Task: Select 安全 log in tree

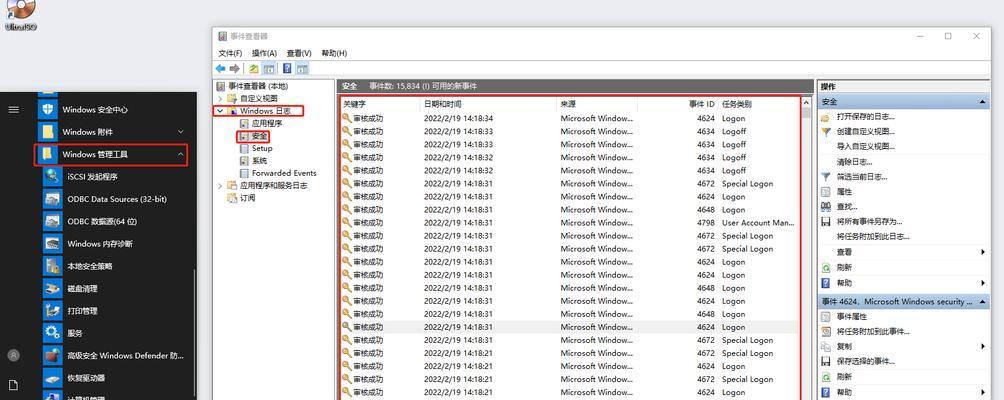Action: tap(259, 136)
